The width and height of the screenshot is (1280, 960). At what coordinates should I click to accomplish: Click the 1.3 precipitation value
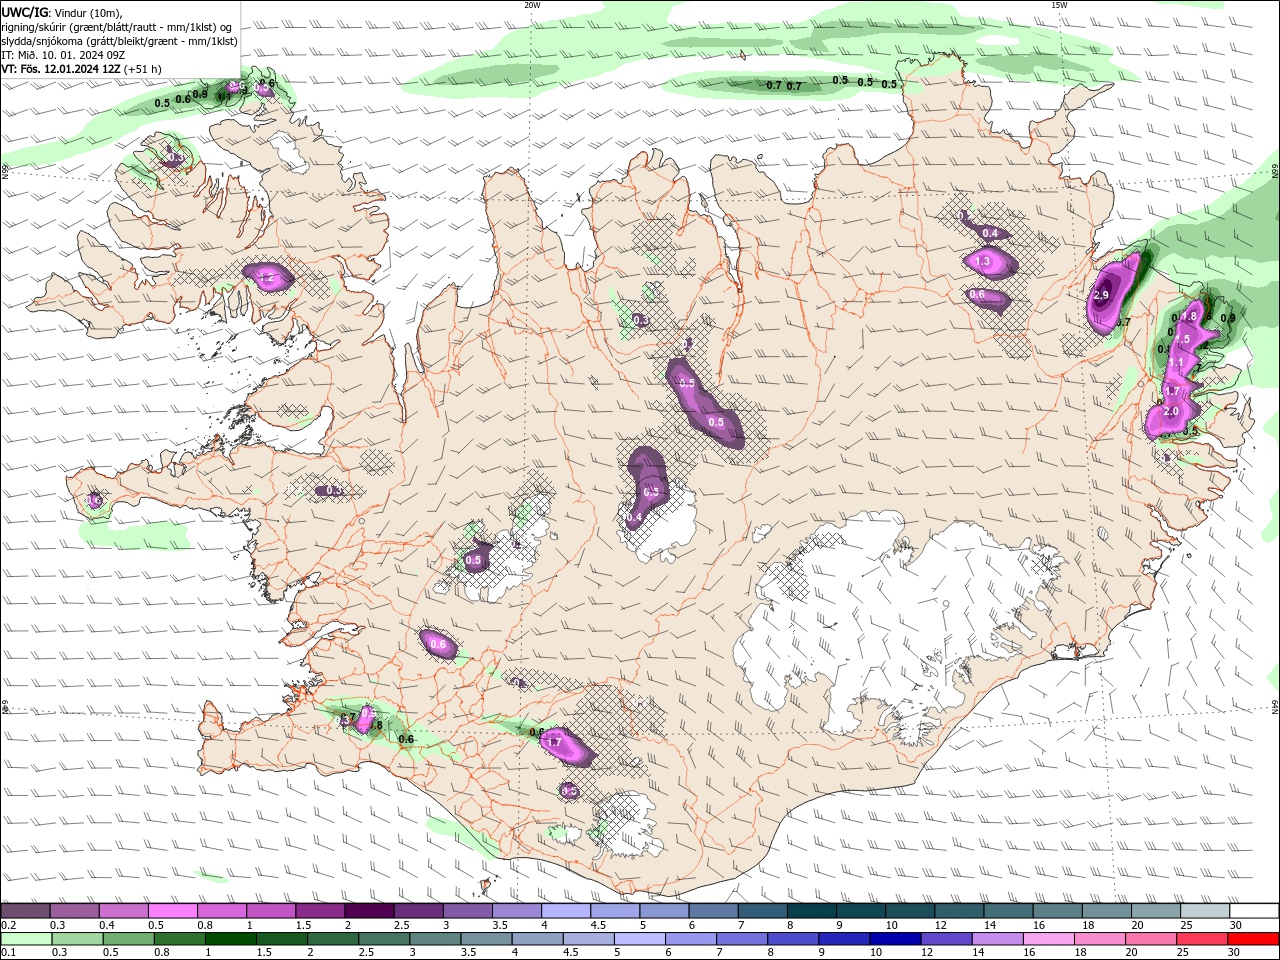point(981,262)
